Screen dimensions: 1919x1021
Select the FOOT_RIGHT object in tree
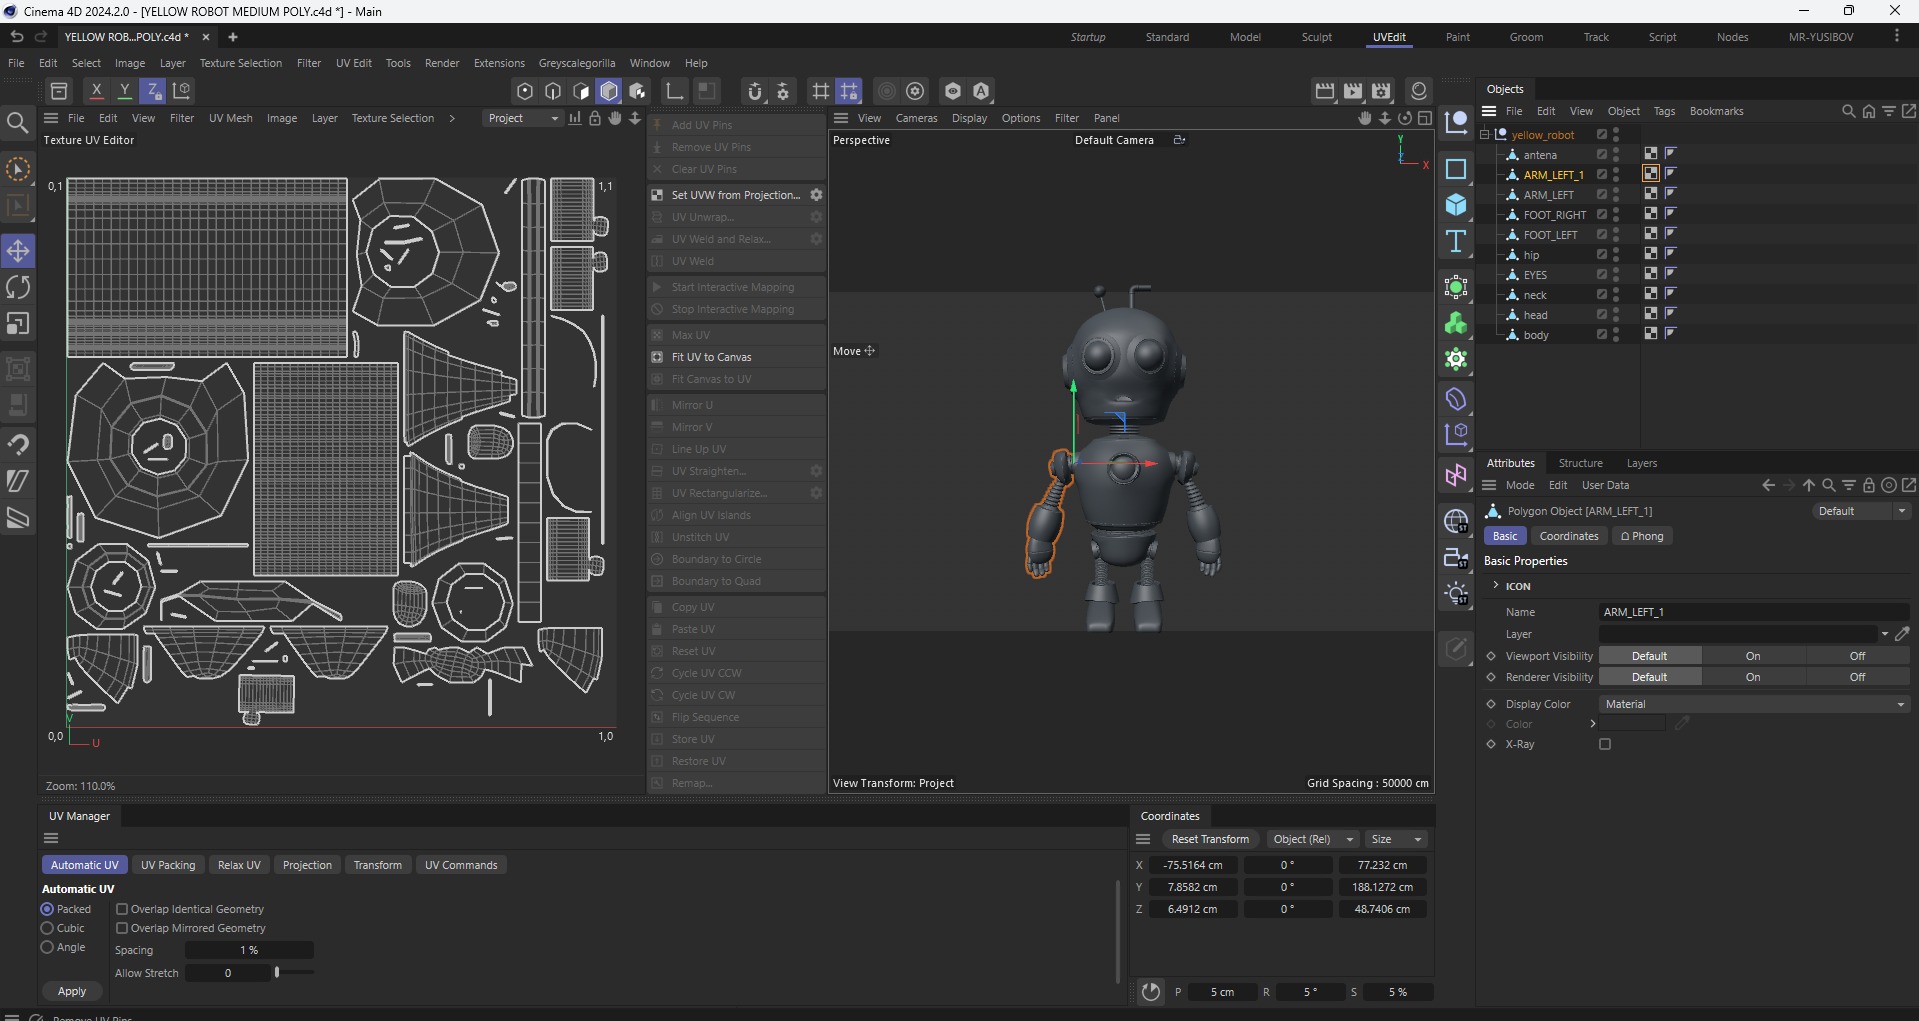(x=1554, y=214)
